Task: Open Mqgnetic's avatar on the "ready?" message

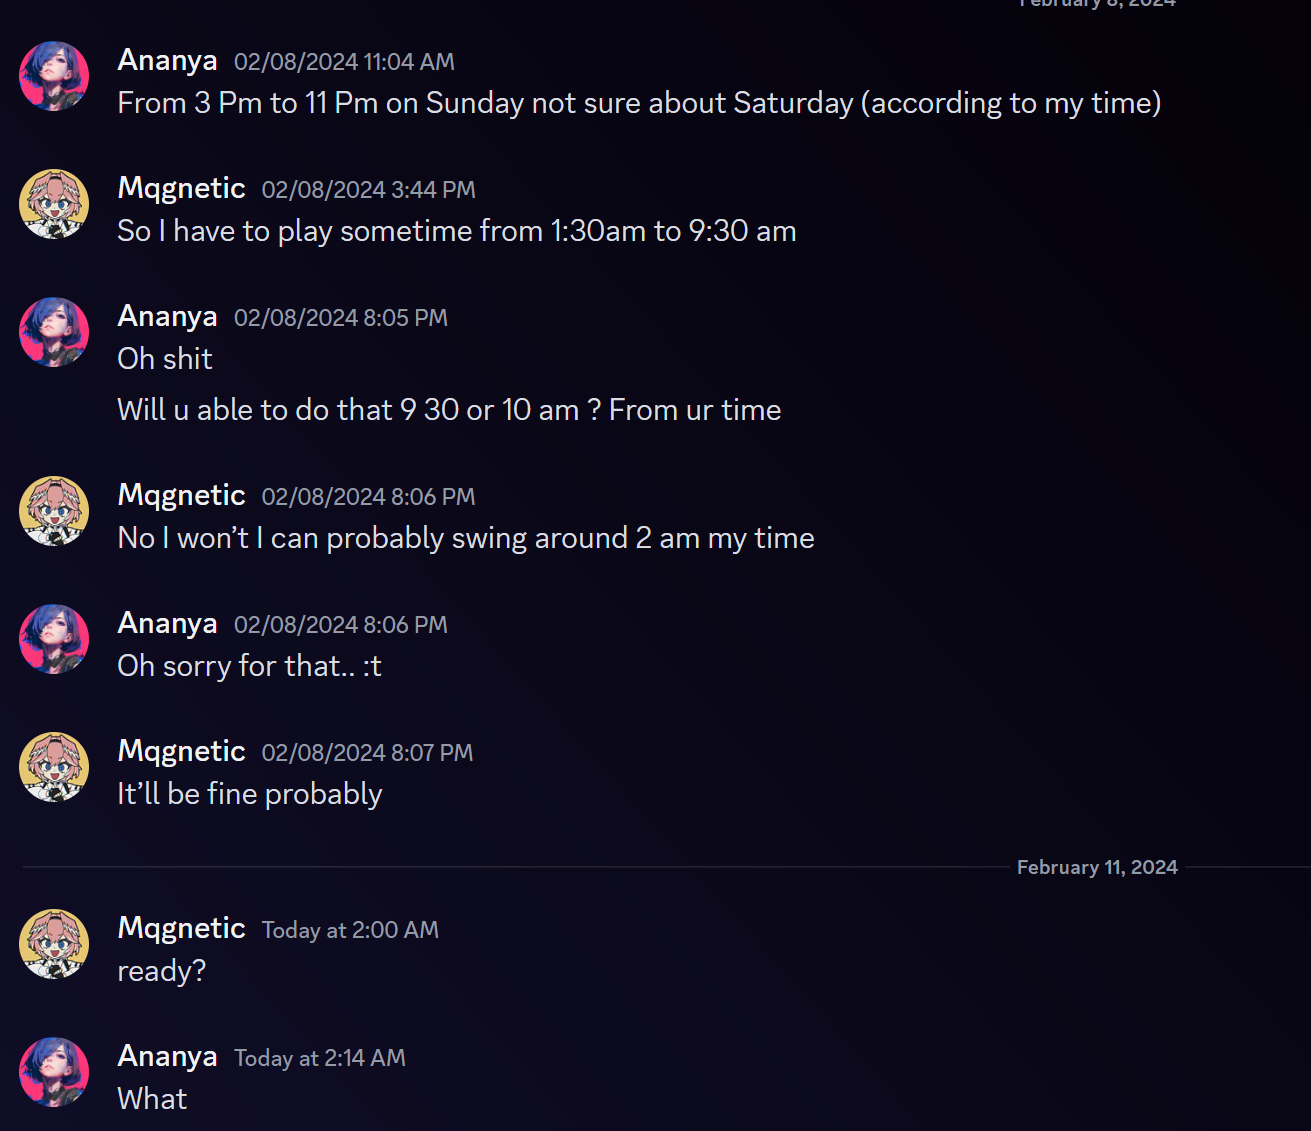Action: coord(54,944)
